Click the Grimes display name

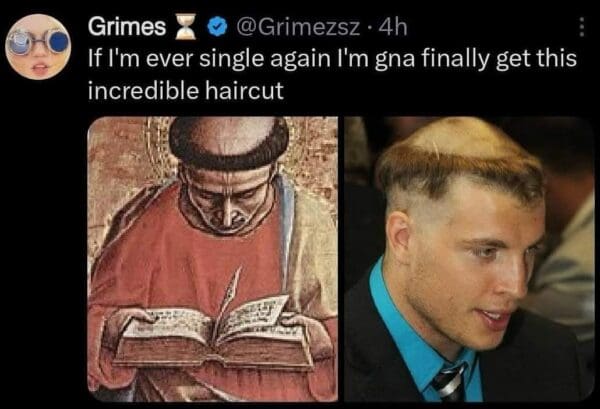(x=127, y=27)
